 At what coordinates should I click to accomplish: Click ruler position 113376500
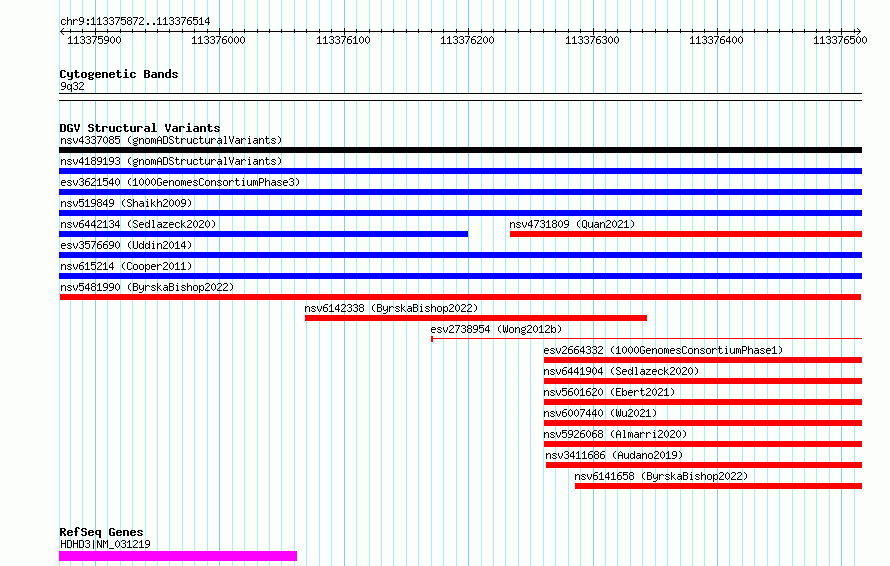point(841,40)
